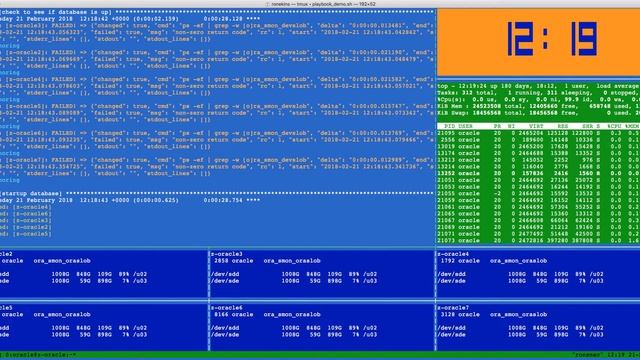Click the 'top - 12:19:24 up 180 days' line
The height and width of the screenshot is (360, 640).
[x=538, y=86]
